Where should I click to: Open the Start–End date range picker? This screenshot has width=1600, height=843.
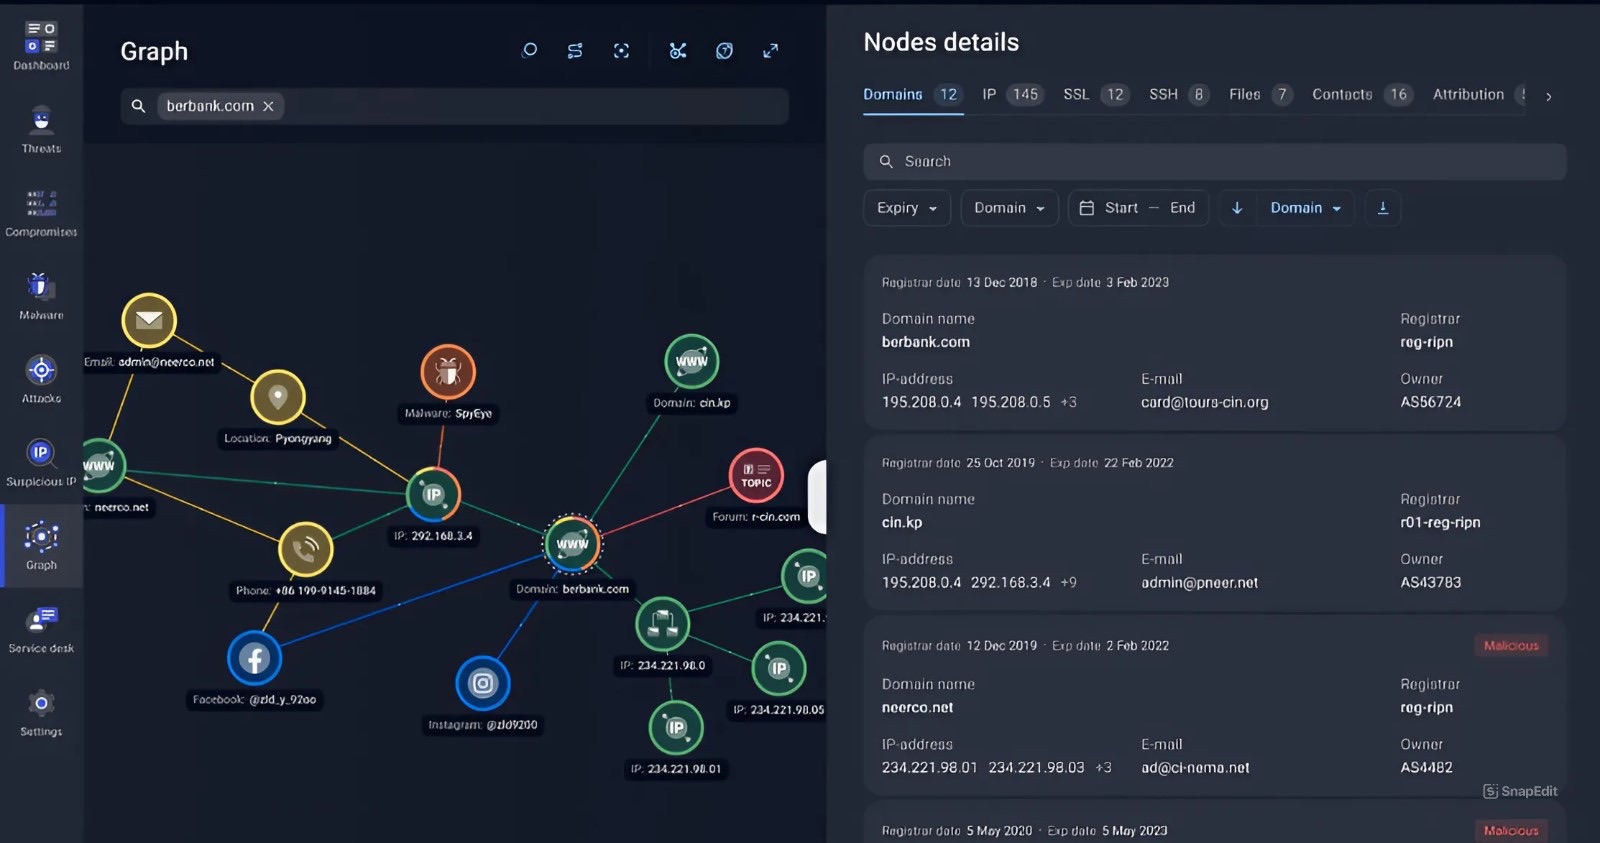click(1138, 208)
